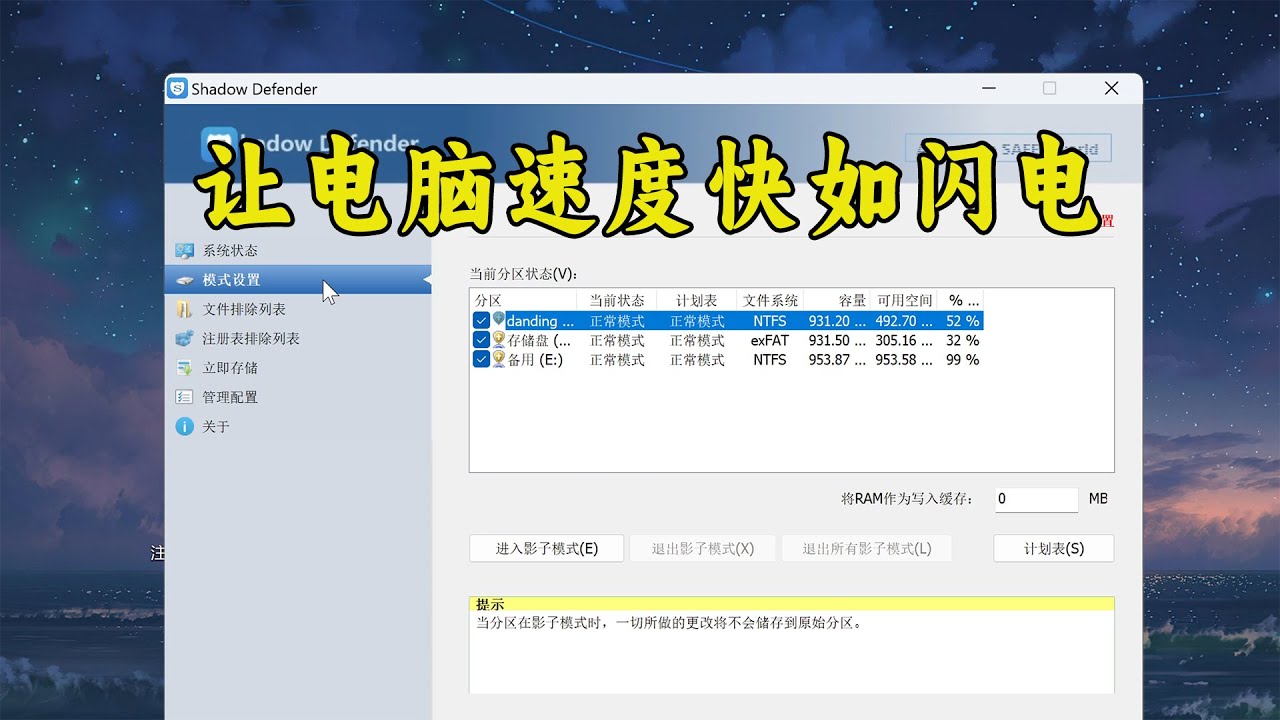Click the 管理配置 icon
This screenshot has width=1280, height=720.
click(x=184, y=397)
